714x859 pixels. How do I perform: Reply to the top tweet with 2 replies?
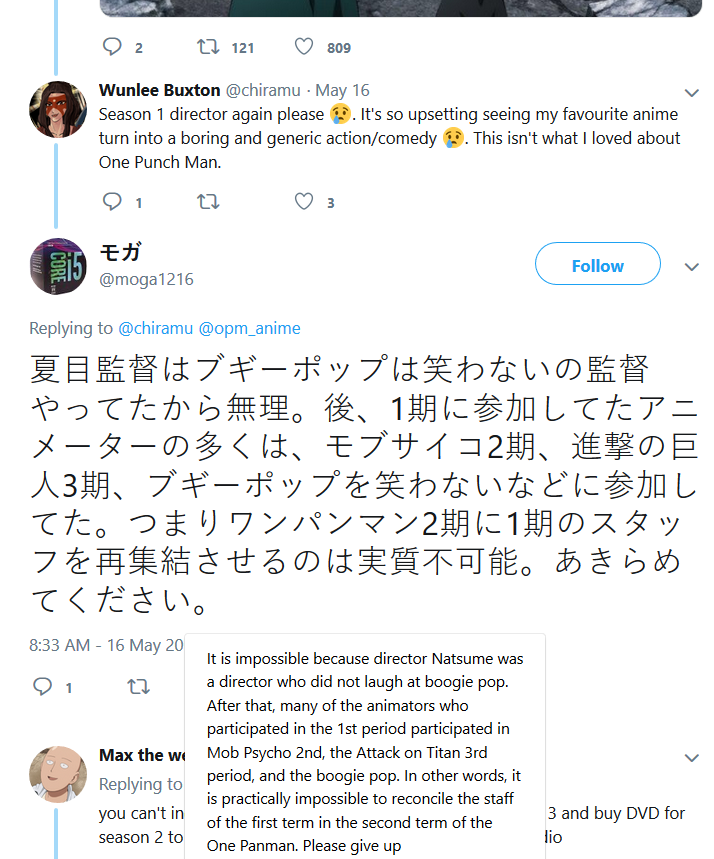pyautogui.click(x=112, y=47)
